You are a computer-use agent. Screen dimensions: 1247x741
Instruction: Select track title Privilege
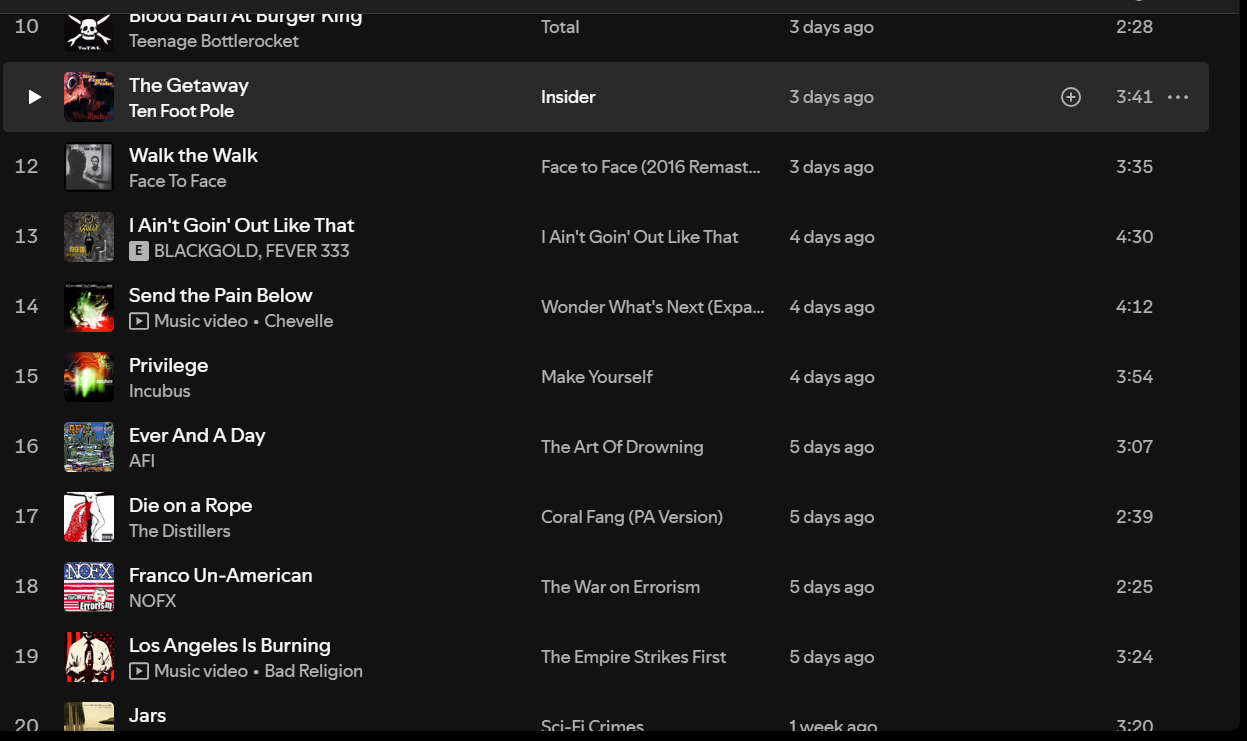click(x=168, y=365)
